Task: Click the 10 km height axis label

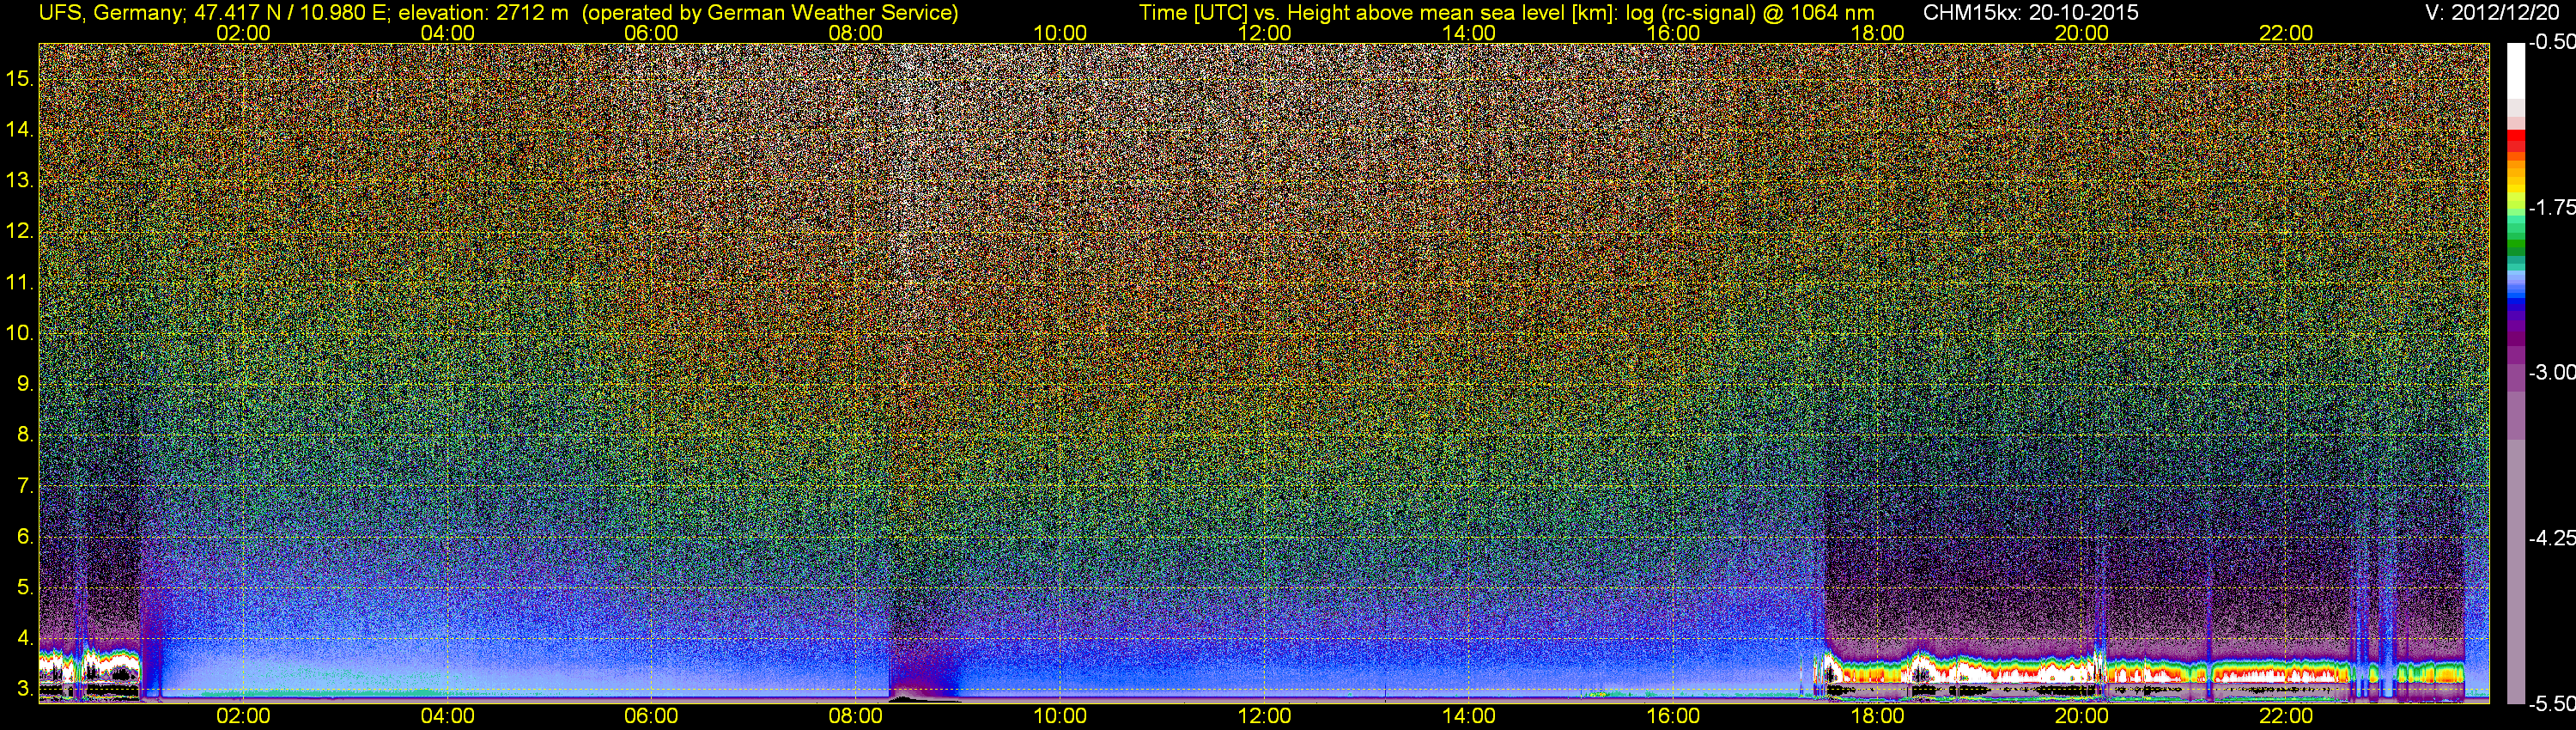Action: click(19, 333)
